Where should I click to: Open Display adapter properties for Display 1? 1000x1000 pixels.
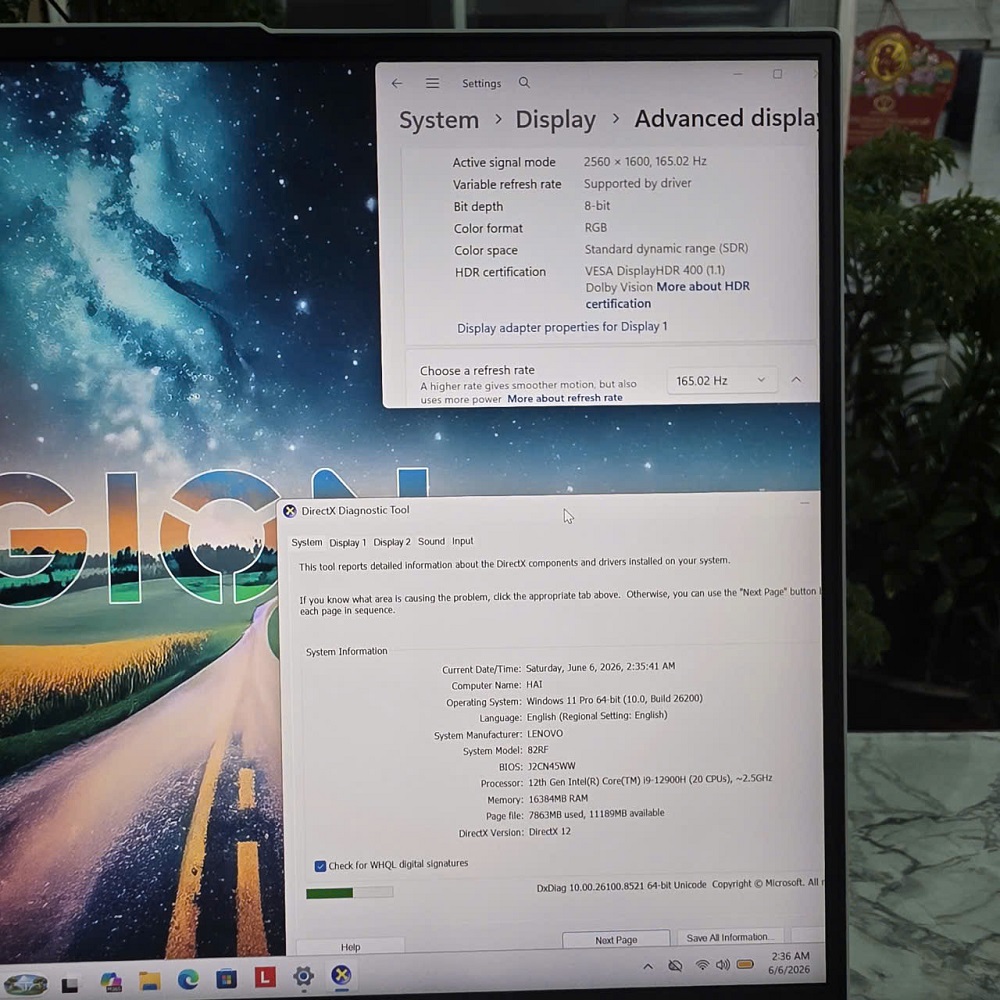click(562, 327)
